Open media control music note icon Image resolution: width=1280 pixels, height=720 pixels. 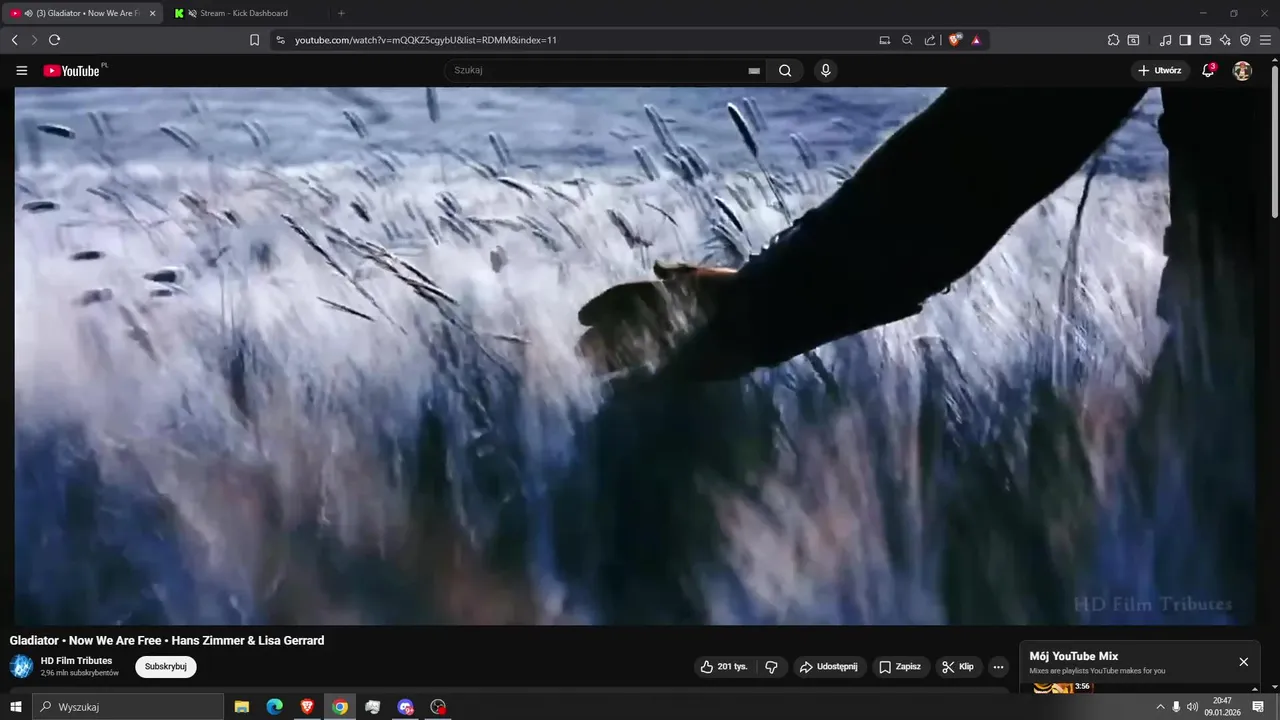(1166, 40)
